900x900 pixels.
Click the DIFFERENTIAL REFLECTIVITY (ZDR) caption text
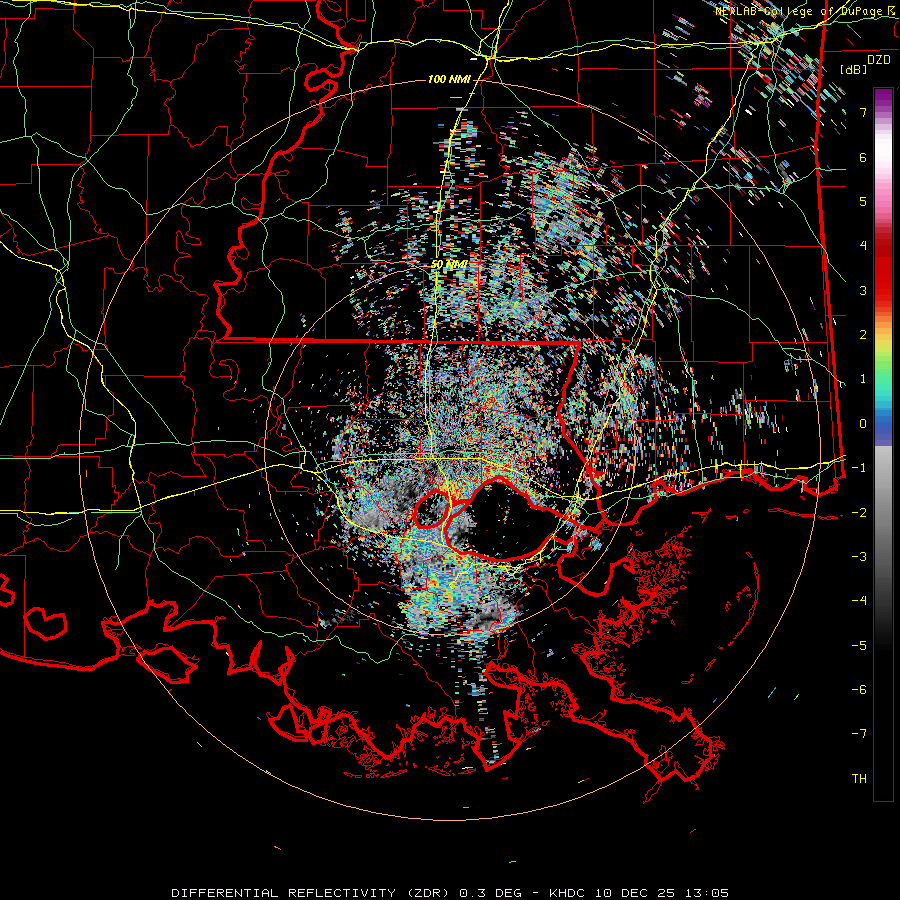point(312,893)
